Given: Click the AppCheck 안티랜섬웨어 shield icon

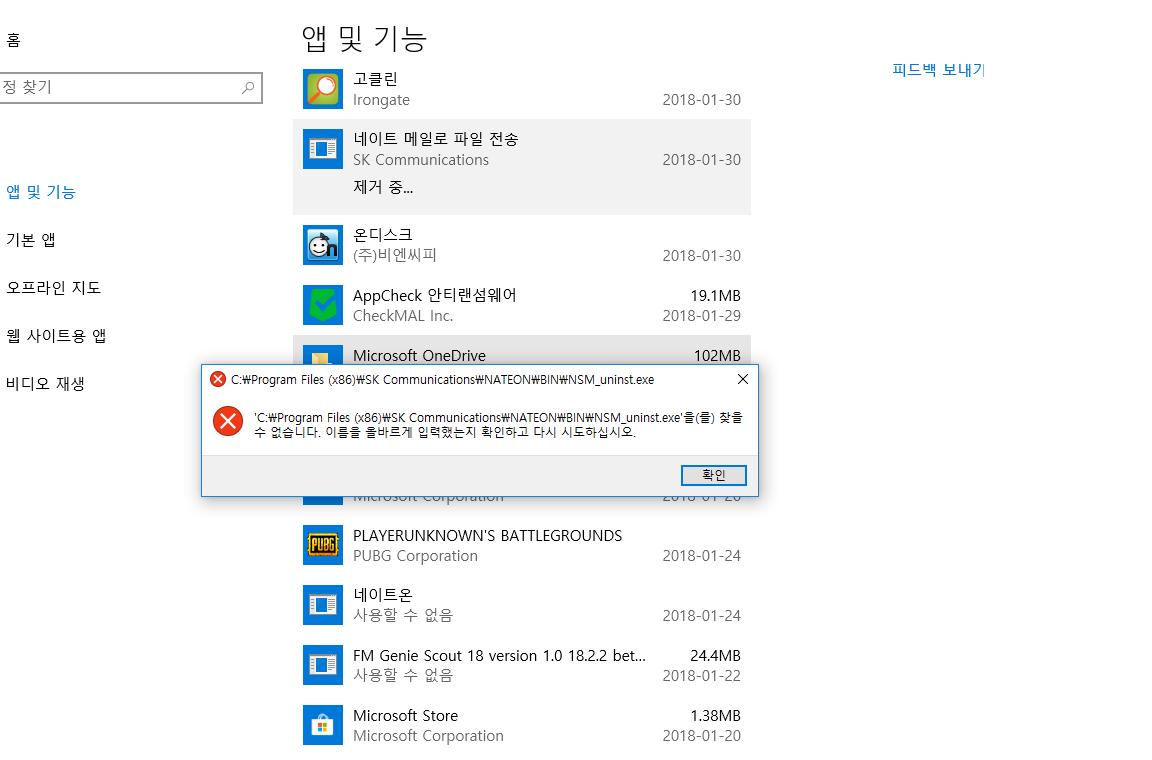Looking at the screenshot, I should [323, 305].
